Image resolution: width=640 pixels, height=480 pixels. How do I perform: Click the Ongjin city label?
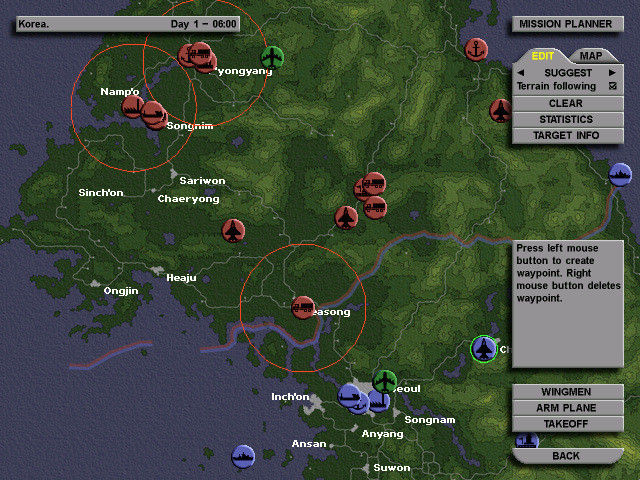121,291
